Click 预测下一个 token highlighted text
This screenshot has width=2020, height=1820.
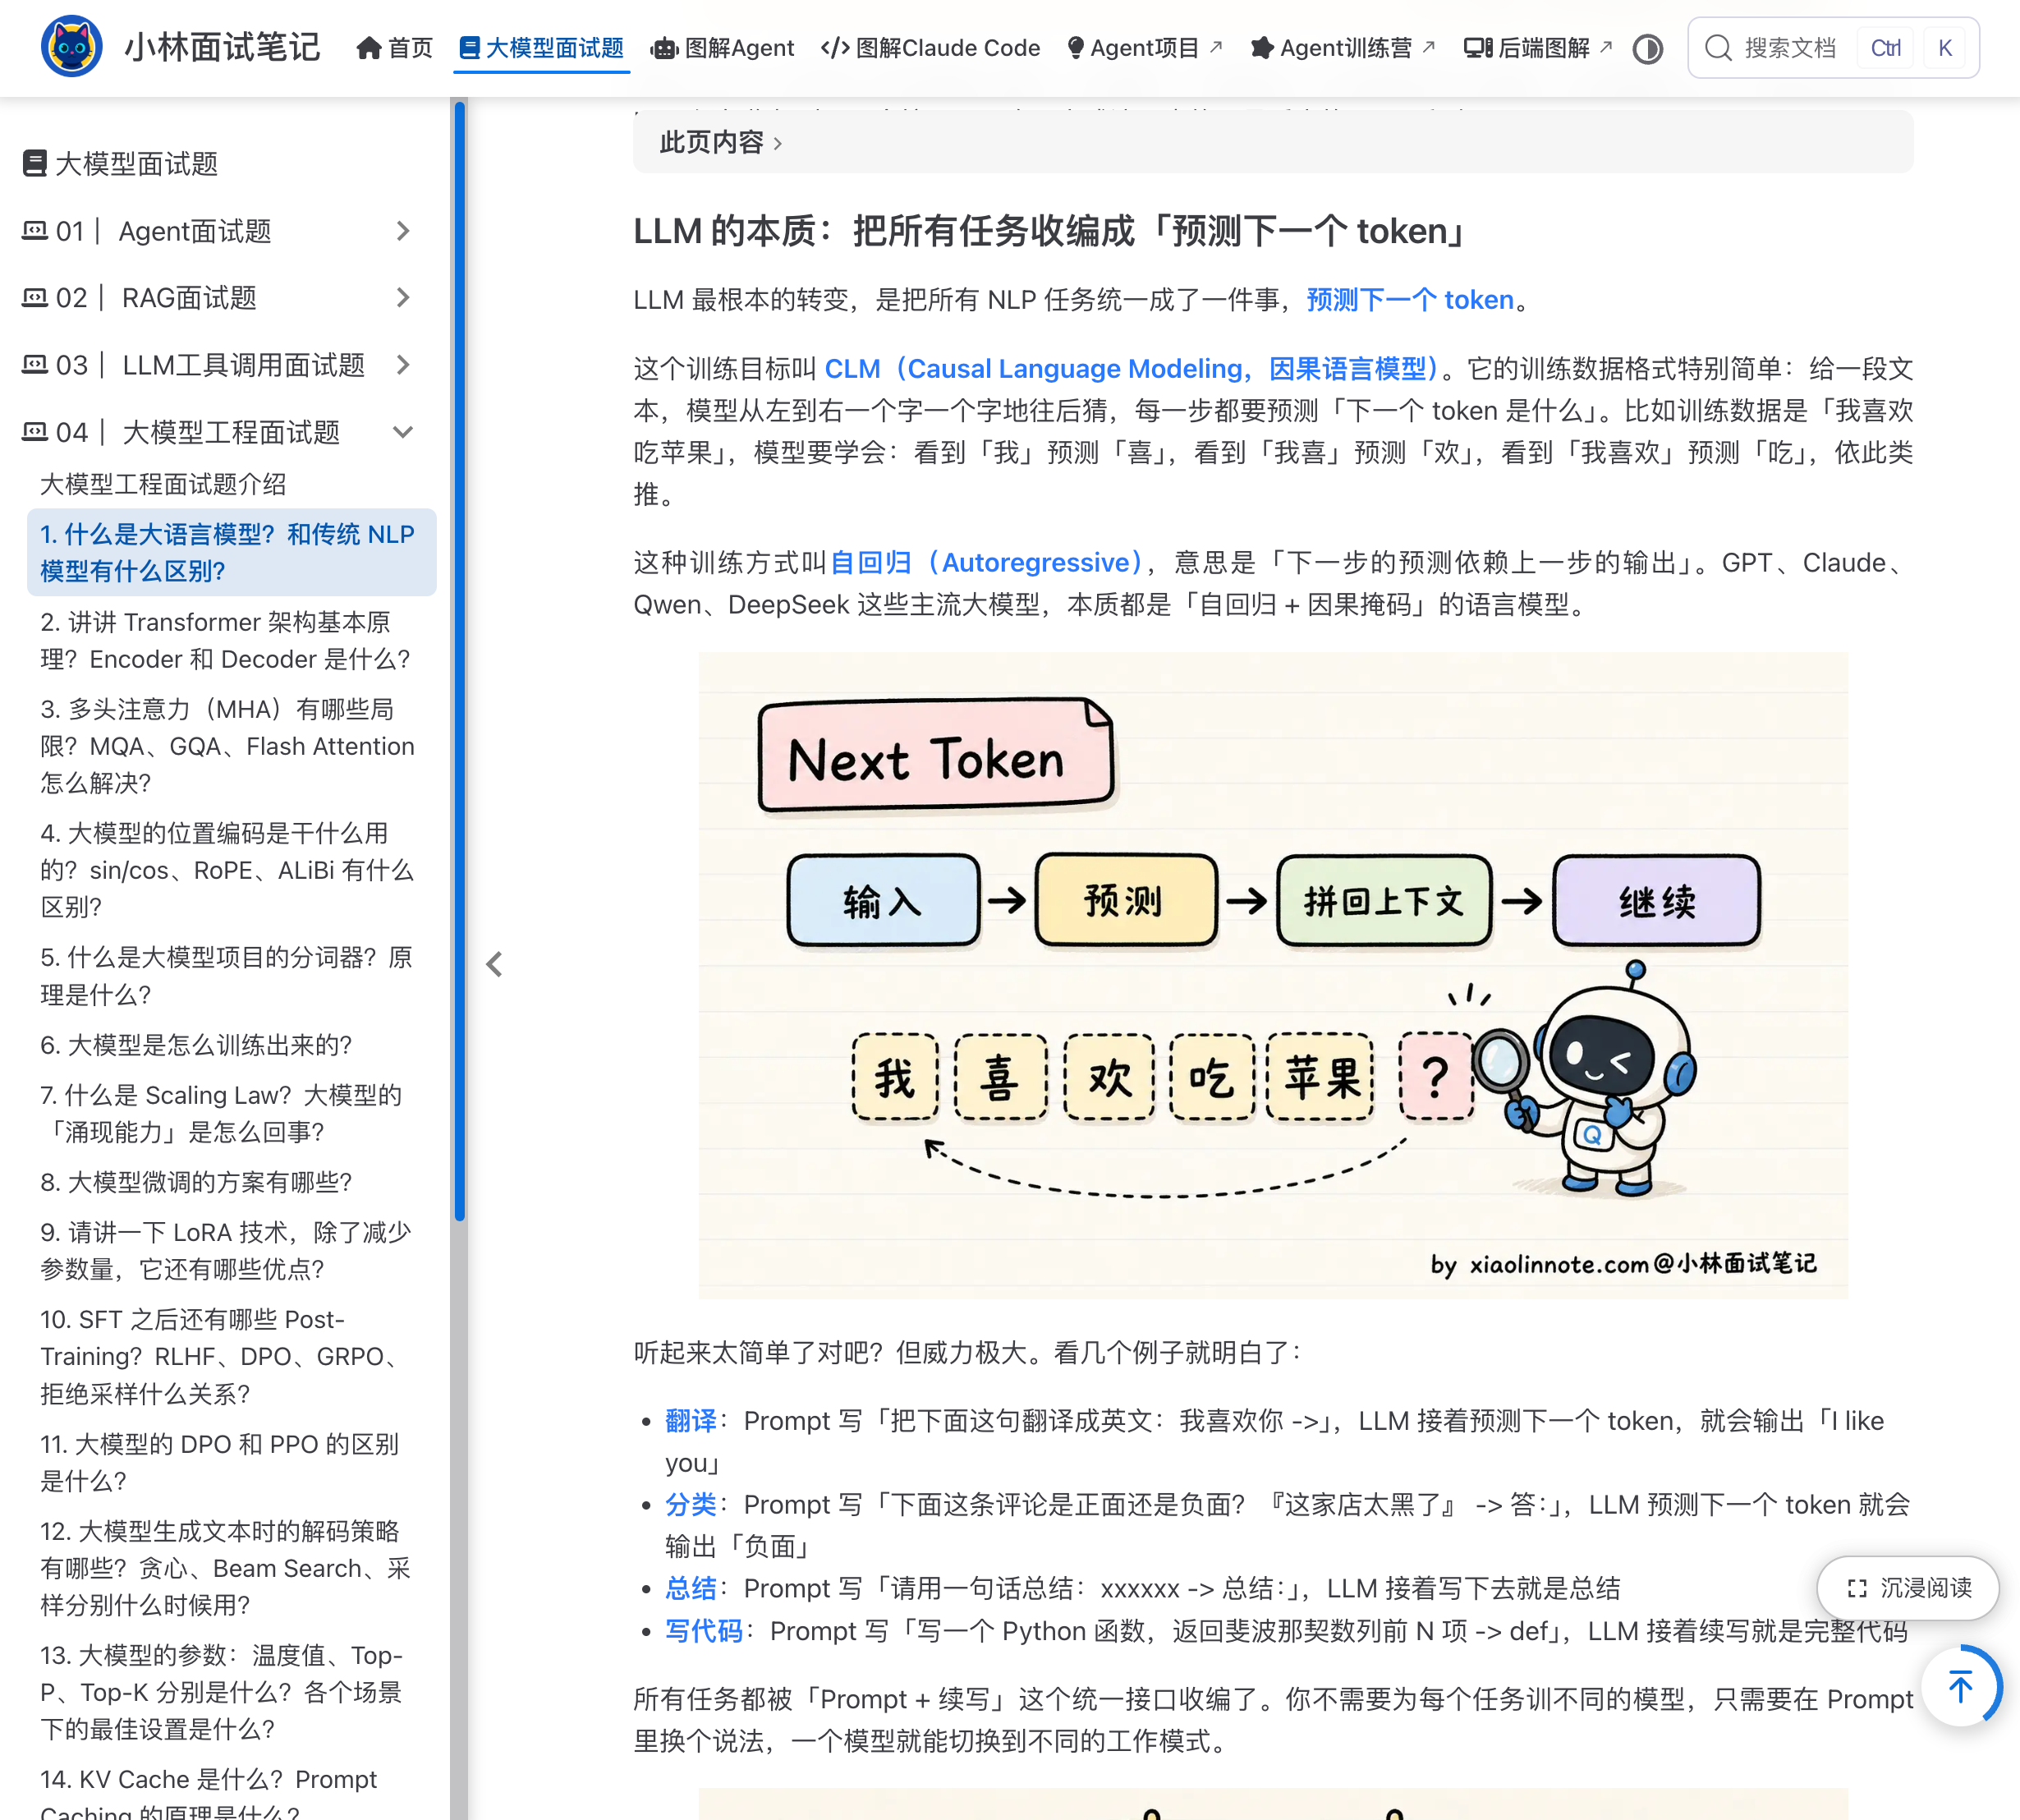coord(1410,300)
